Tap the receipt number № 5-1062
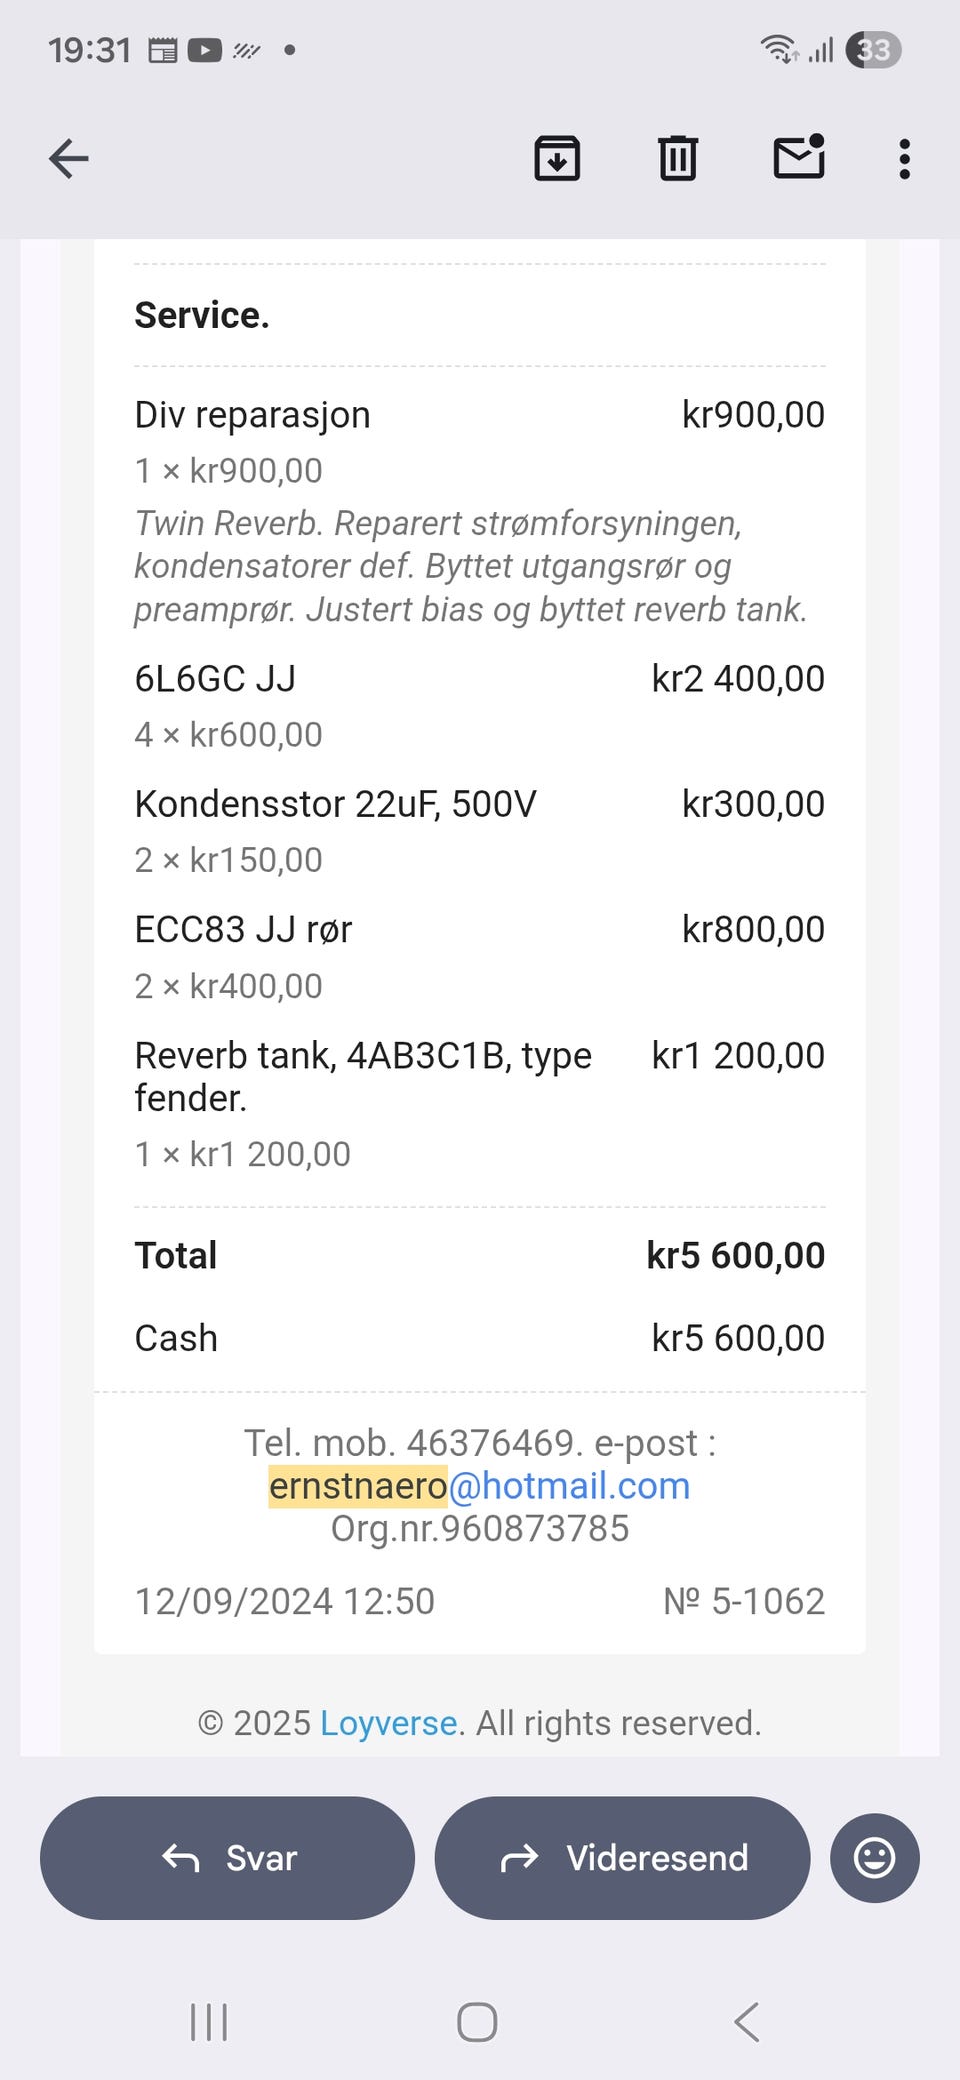 (744, 1601)
